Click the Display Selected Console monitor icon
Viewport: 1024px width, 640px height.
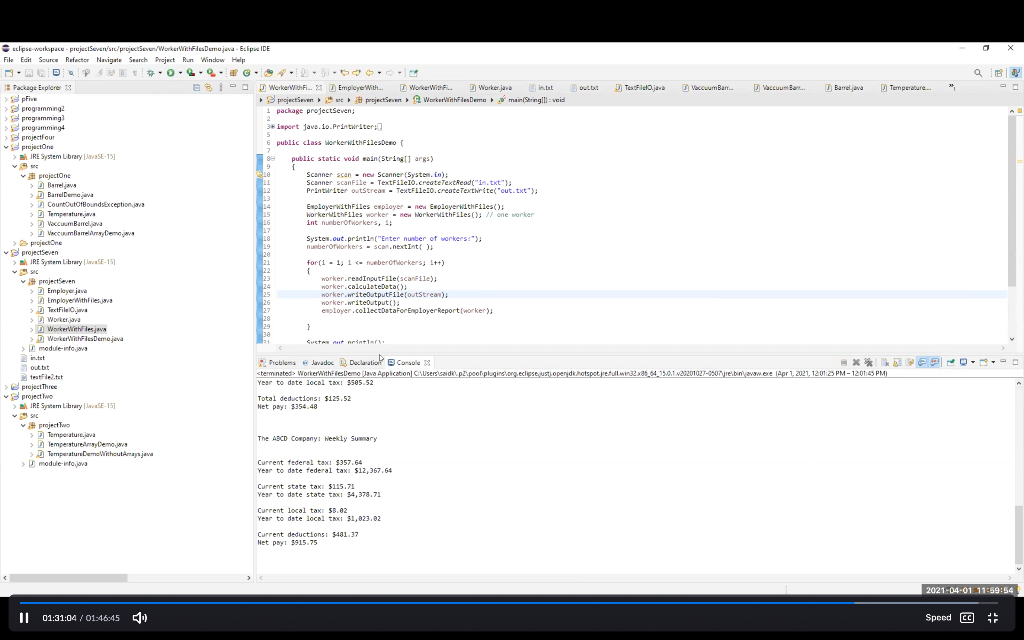(963, 362)
